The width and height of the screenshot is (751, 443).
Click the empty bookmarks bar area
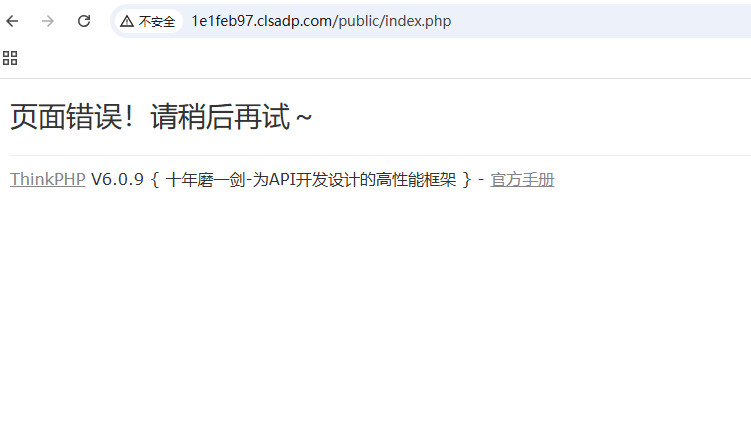(x=383, y=58)
